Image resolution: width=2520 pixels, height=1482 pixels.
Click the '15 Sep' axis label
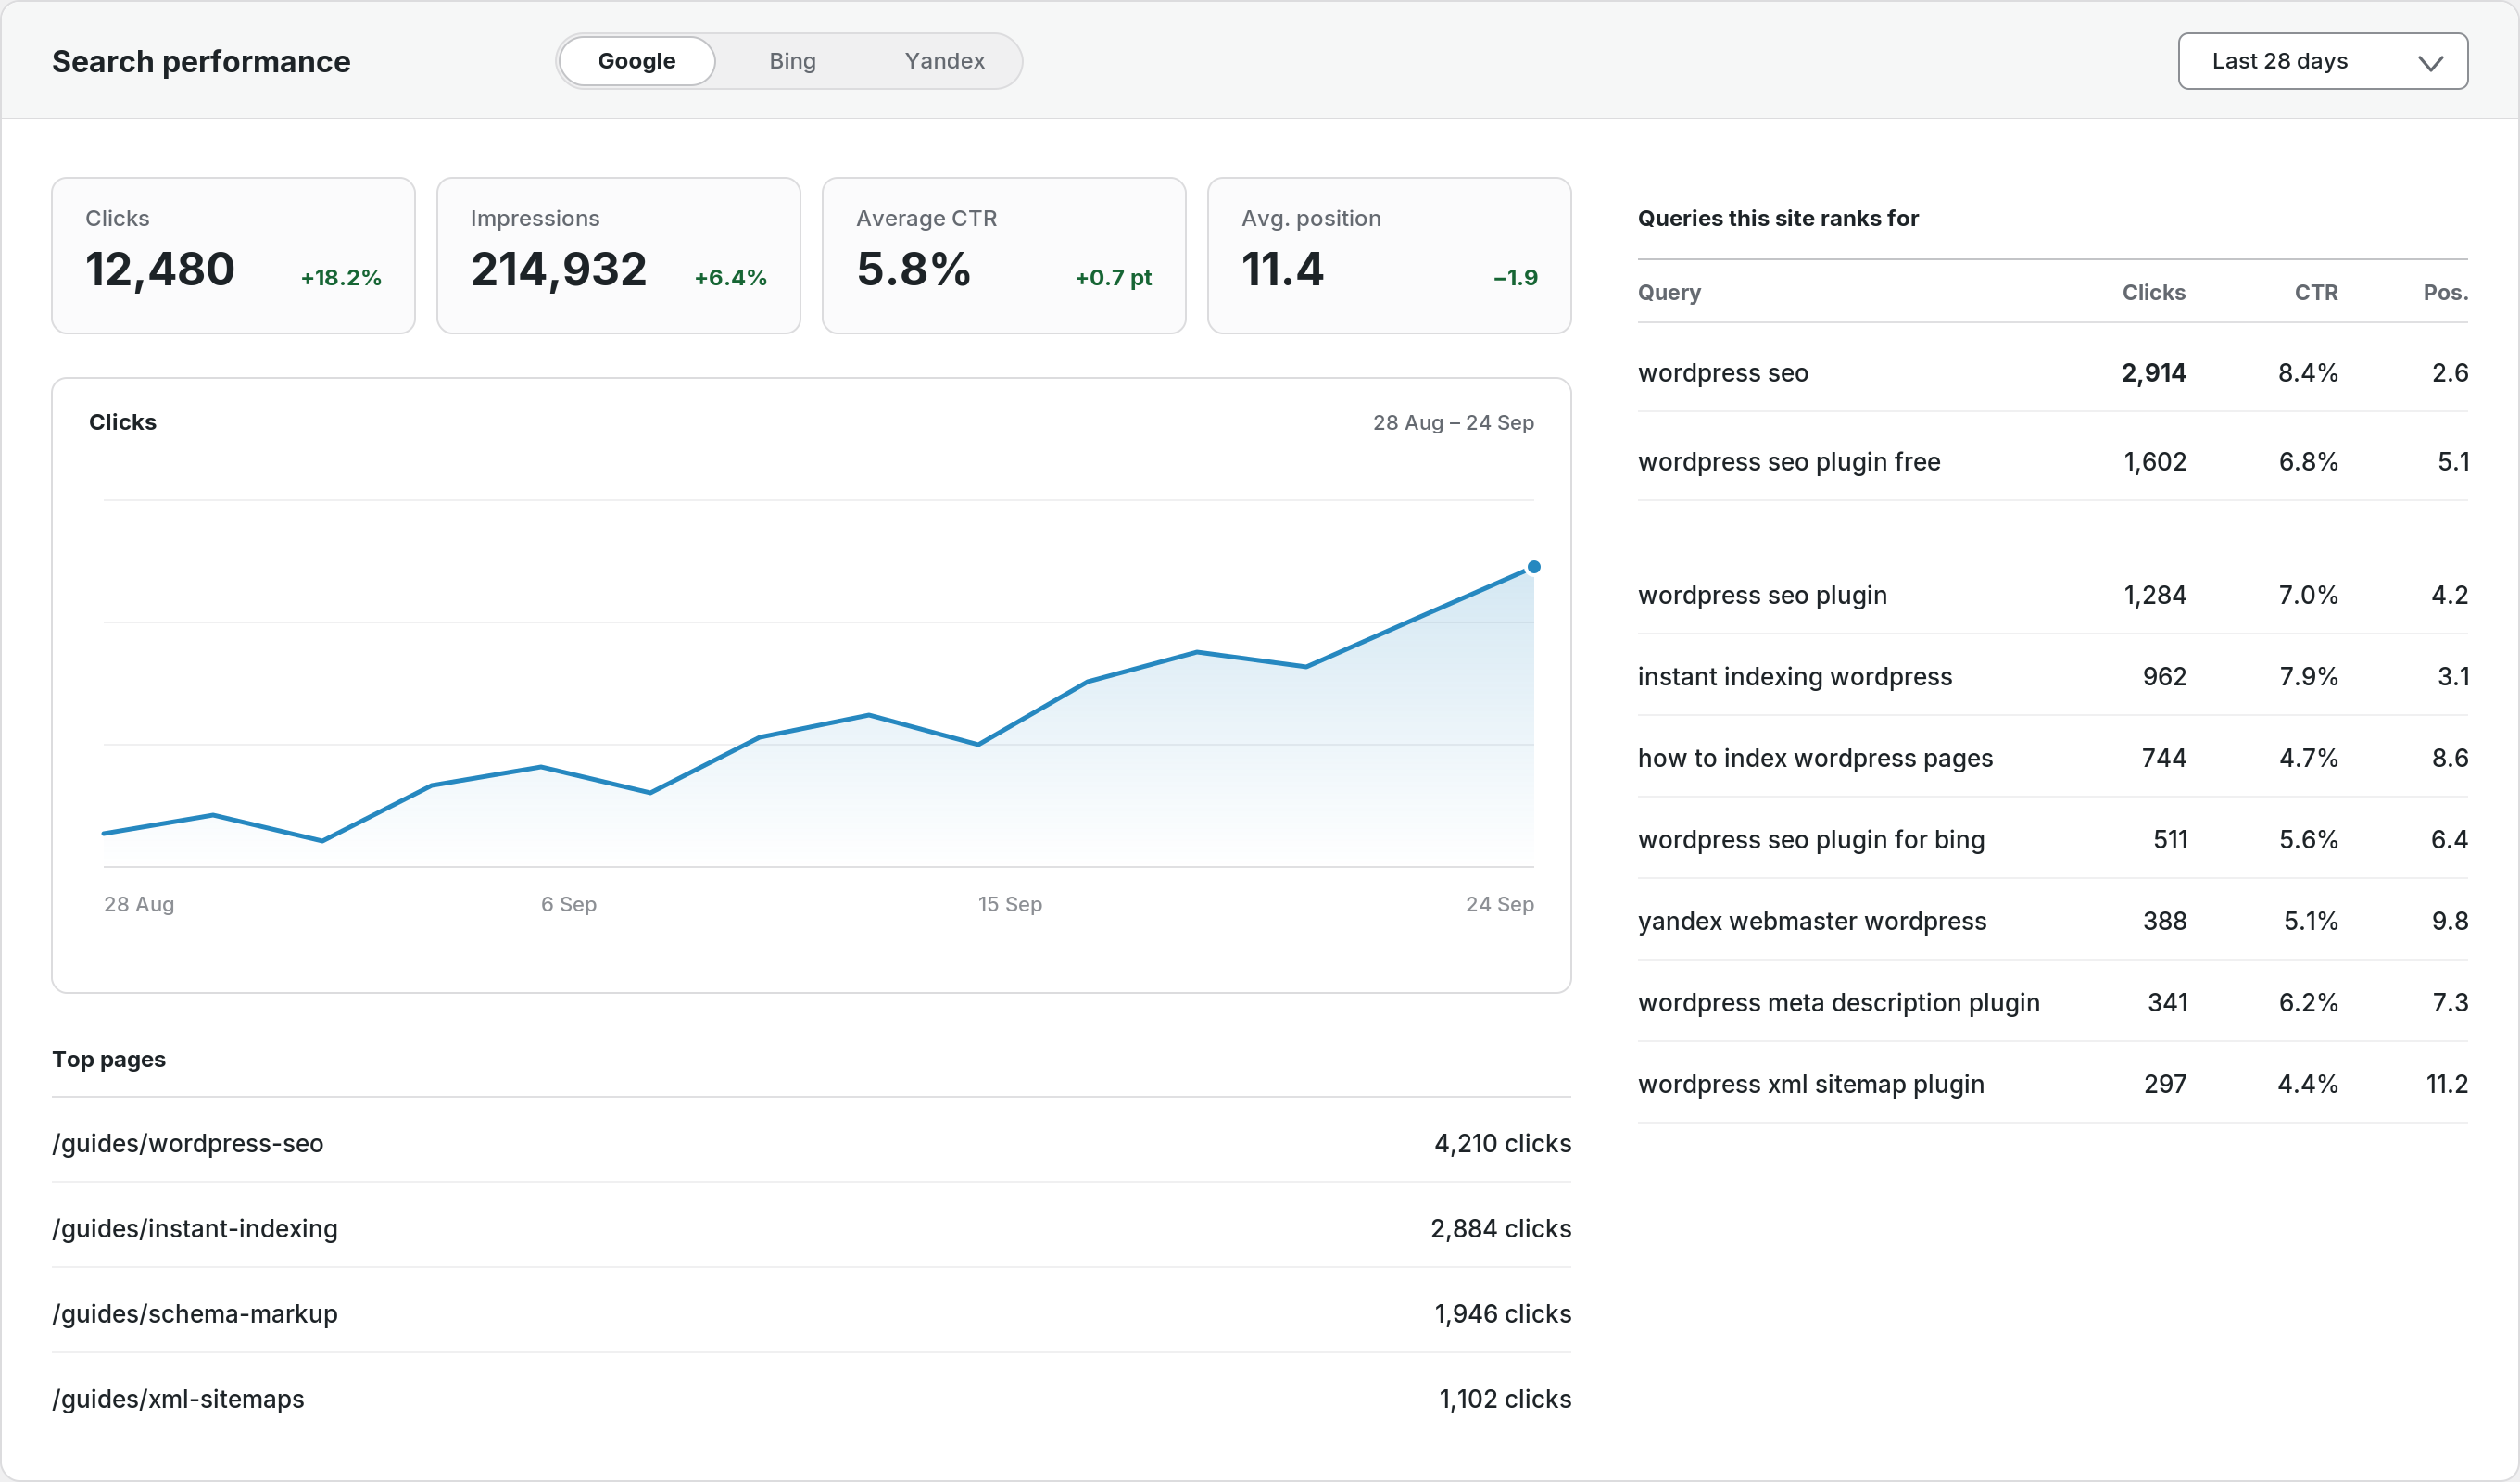click(1009, 904)
